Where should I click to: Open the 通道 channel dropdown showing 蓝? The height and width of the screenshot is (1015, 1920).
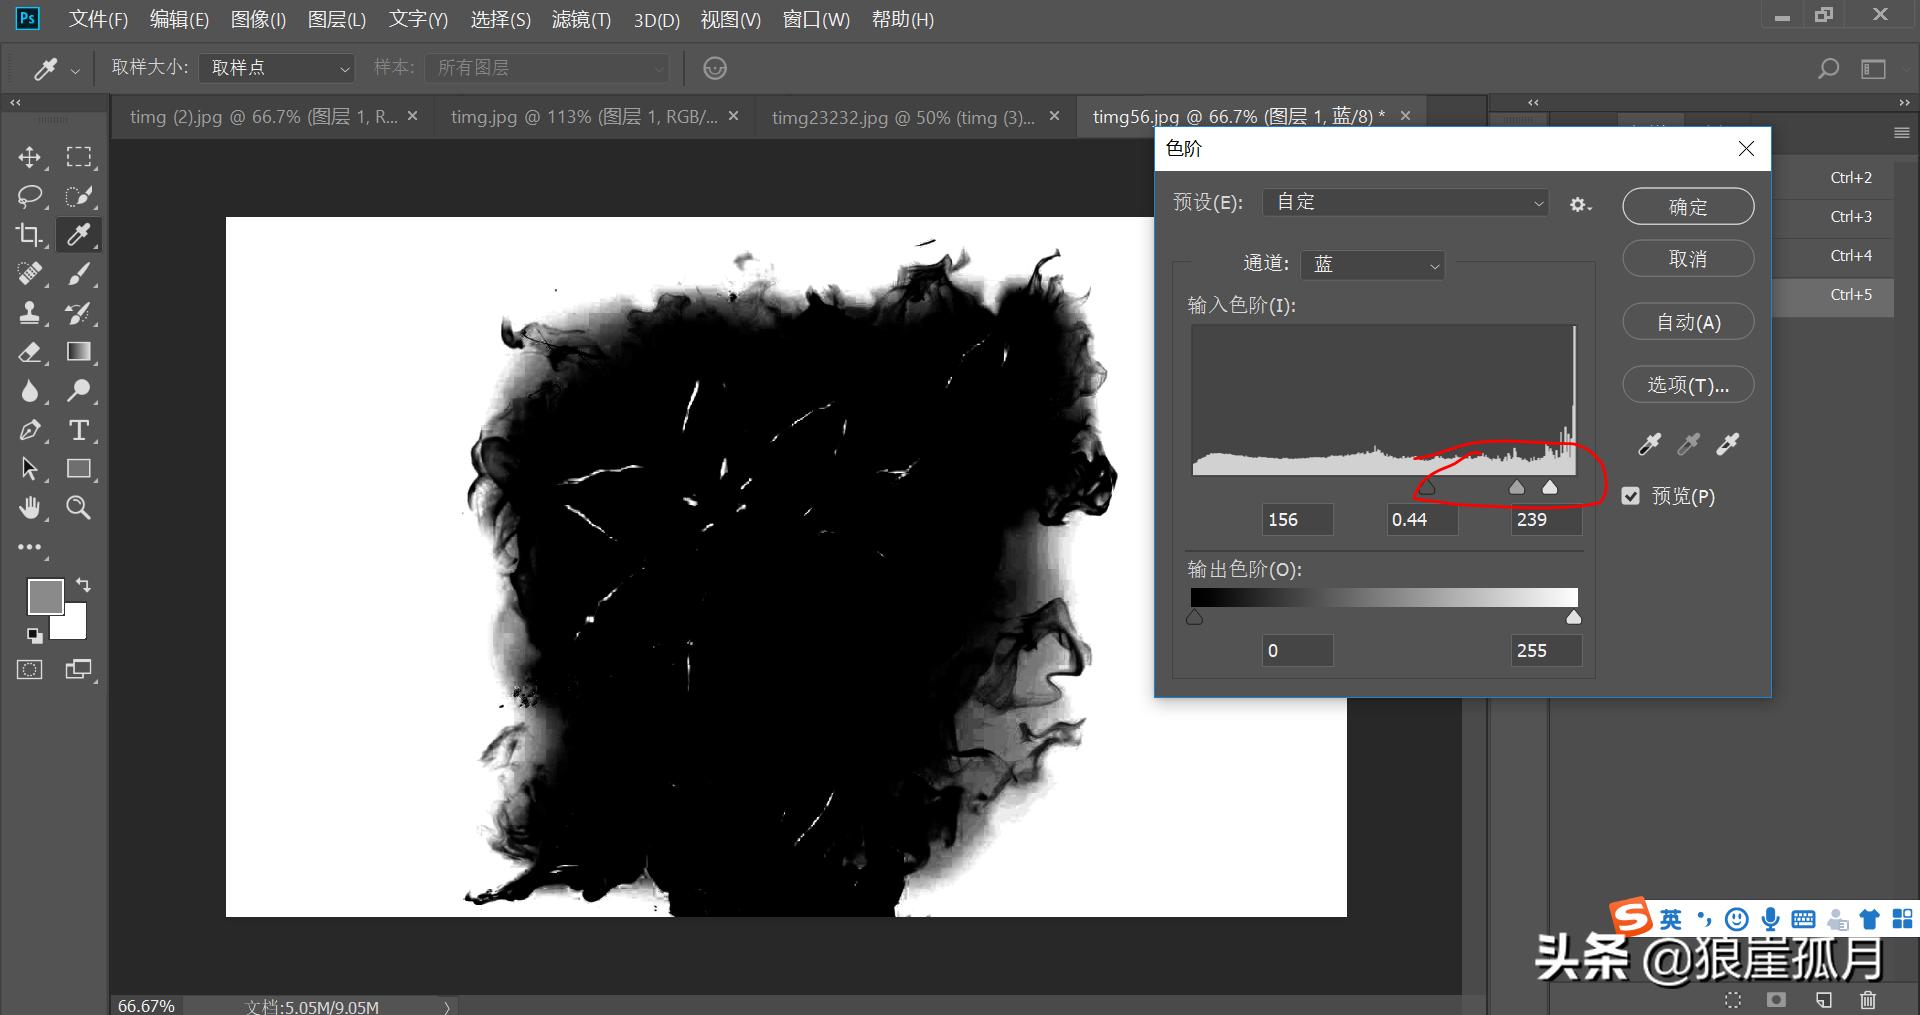coord(1372,264)
